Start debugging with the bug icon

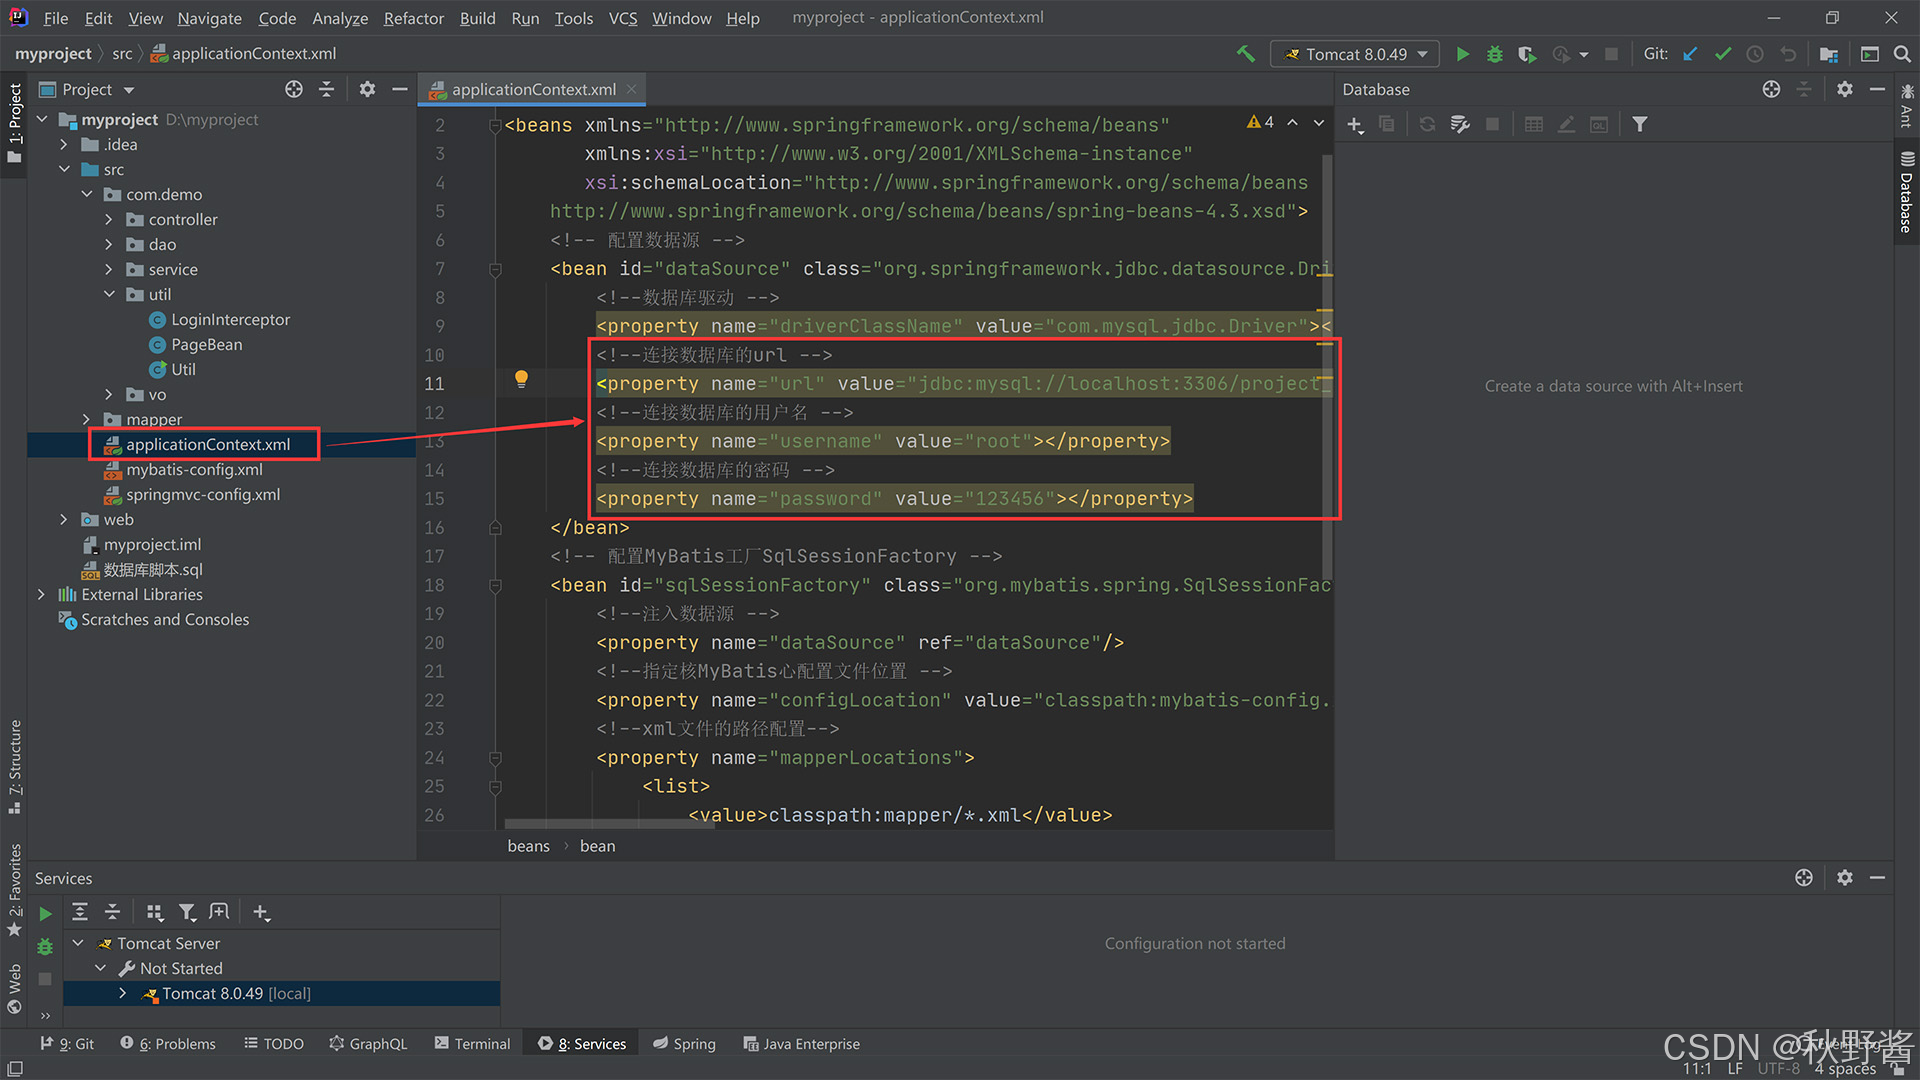coord(1495,54)
